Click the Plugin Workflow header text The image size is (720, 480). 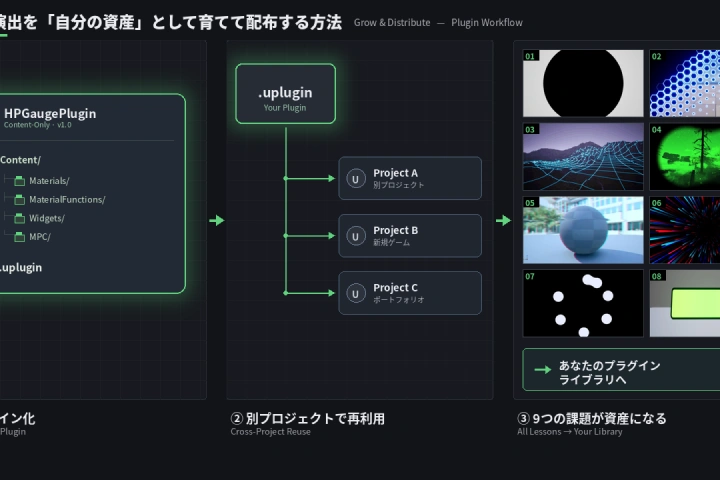pos(487,23)
